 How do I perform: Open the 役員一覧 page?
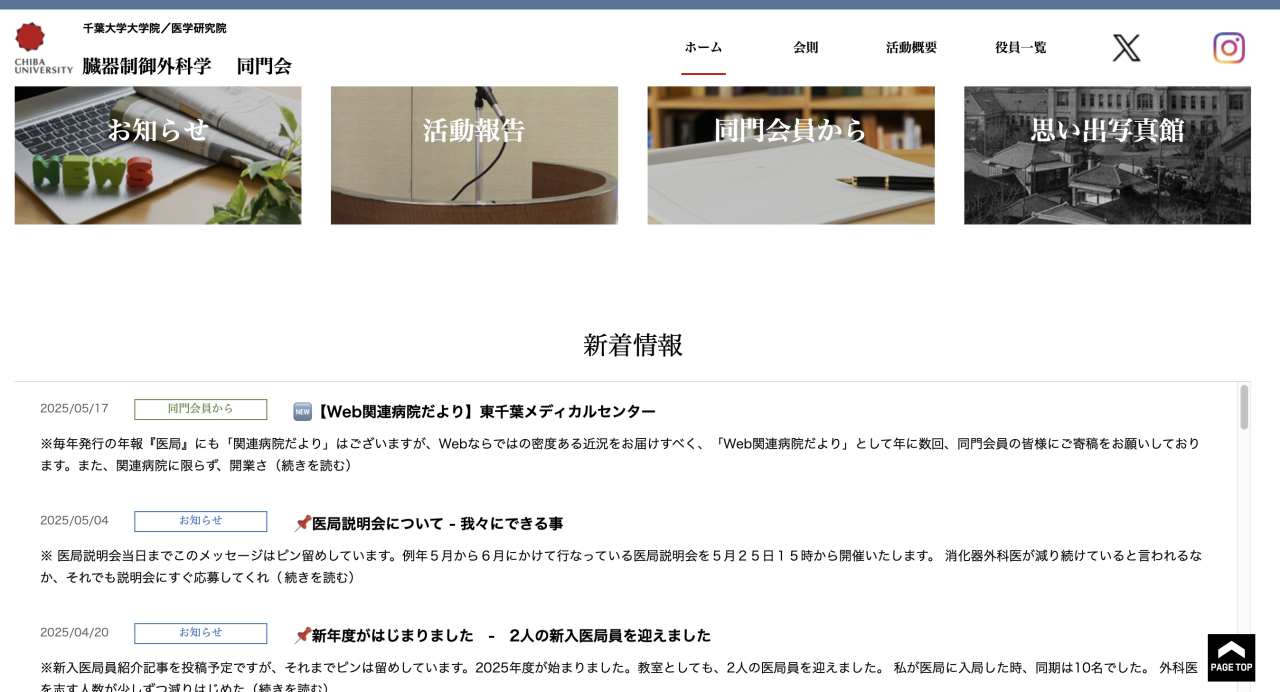[1020, 47]
